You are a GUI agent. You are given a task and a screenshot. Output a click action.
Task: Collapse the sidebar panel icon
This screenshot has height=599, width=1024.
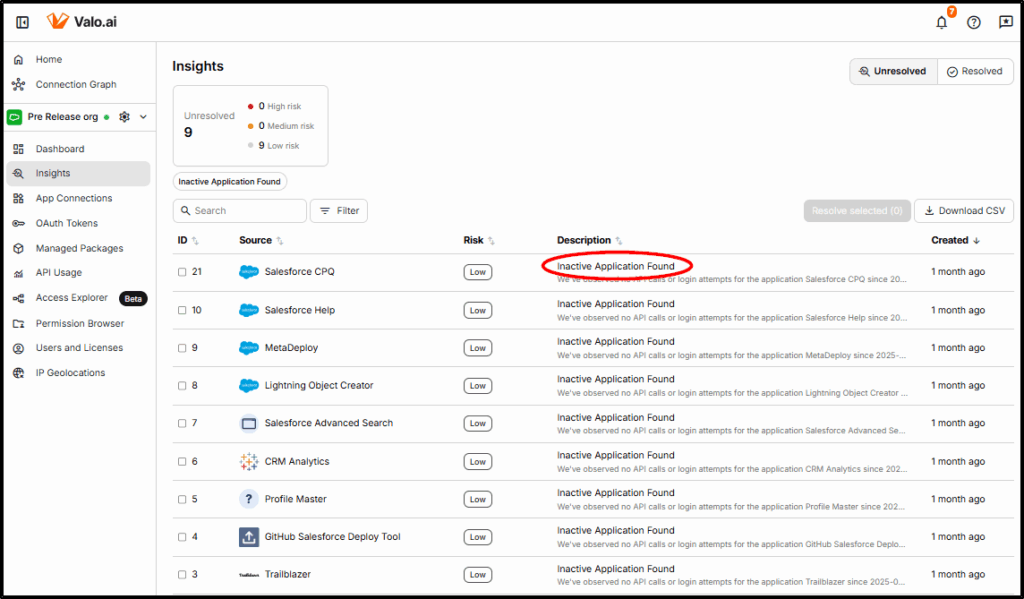coord(22,22)
